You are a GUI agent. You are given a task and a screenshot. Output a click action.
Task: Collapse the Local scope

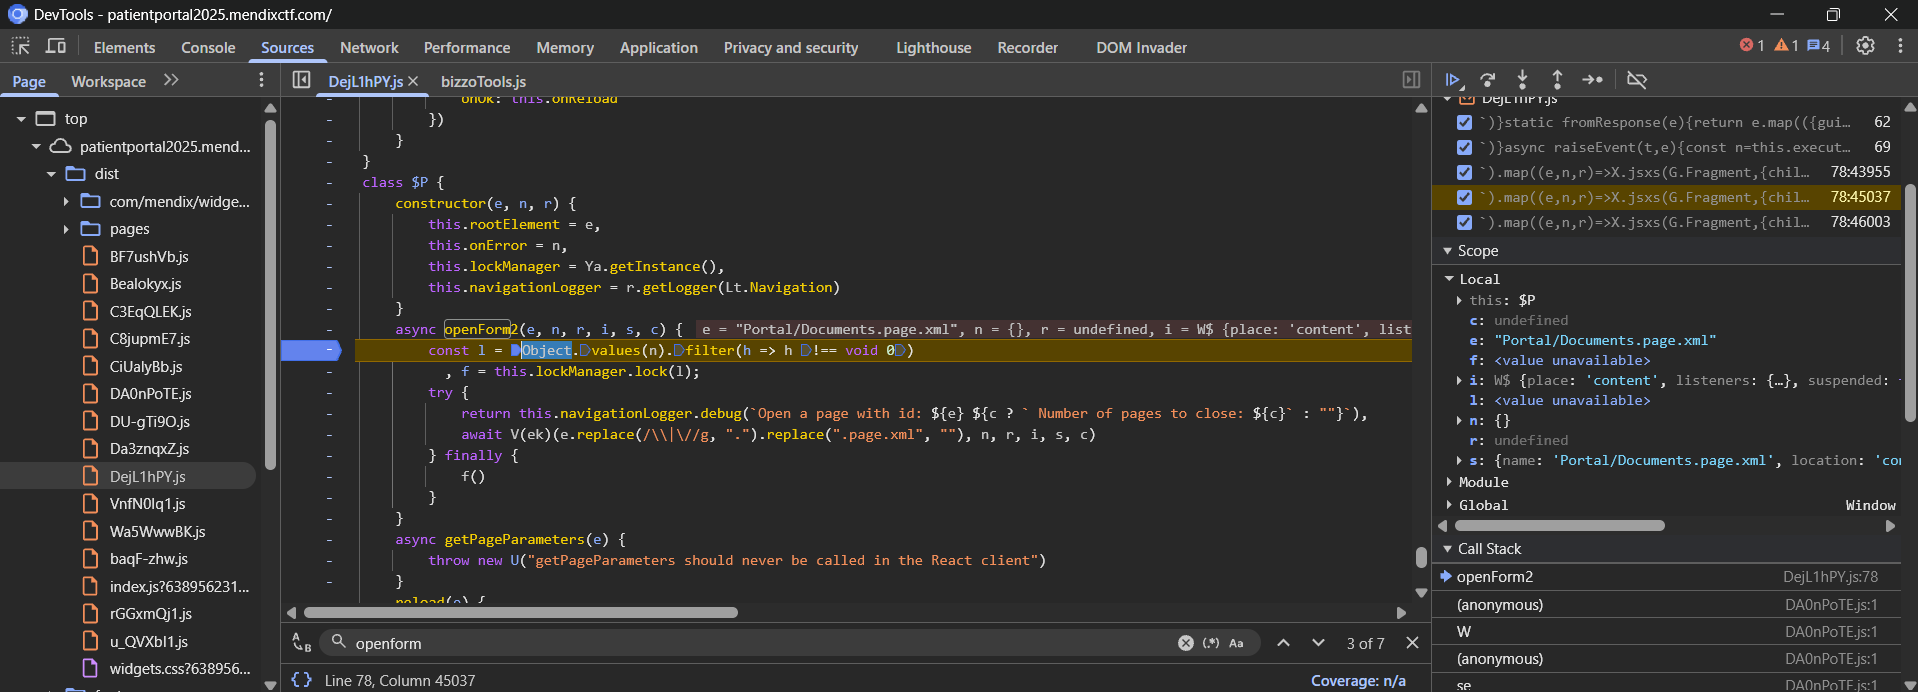click(x=1449, y=279)
